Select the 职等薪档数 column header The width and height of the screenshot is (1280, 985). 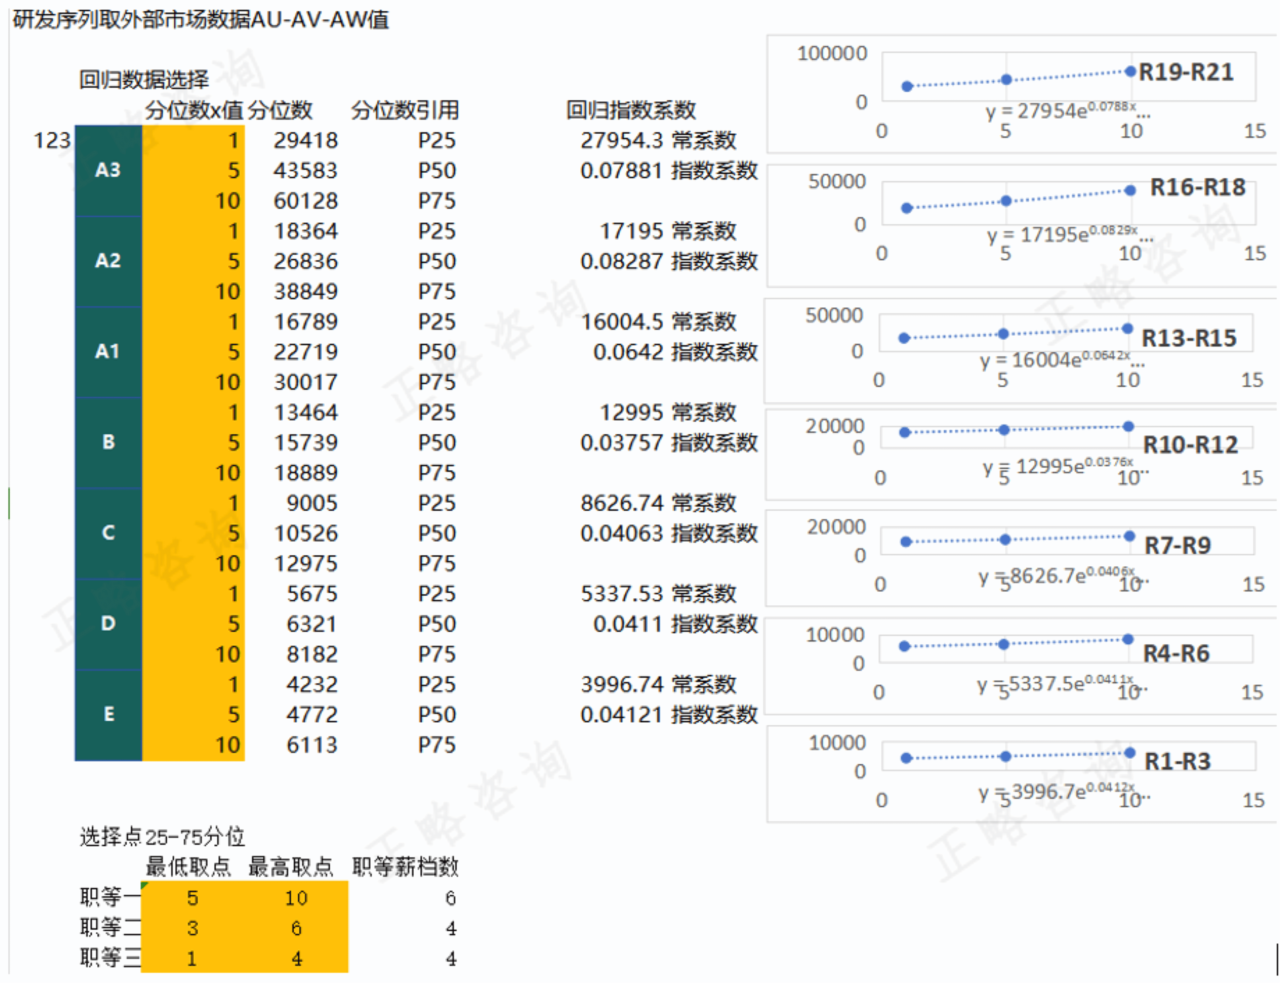405,867
